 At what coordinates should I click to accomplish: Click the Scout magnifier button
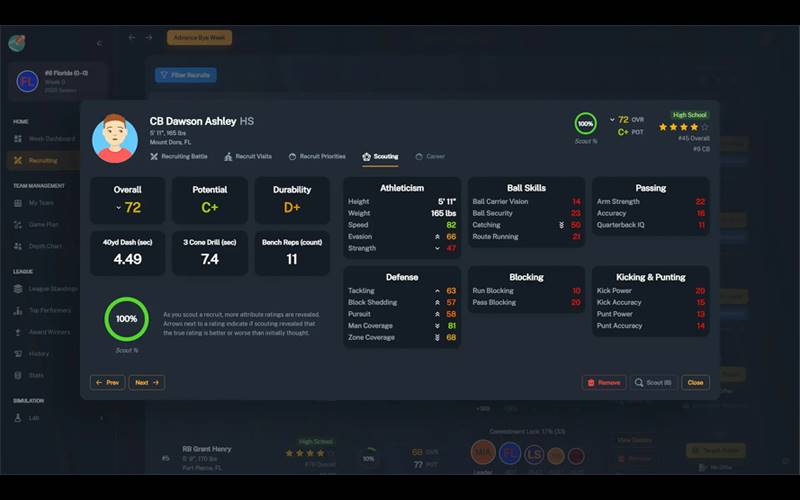click(654, 382)
